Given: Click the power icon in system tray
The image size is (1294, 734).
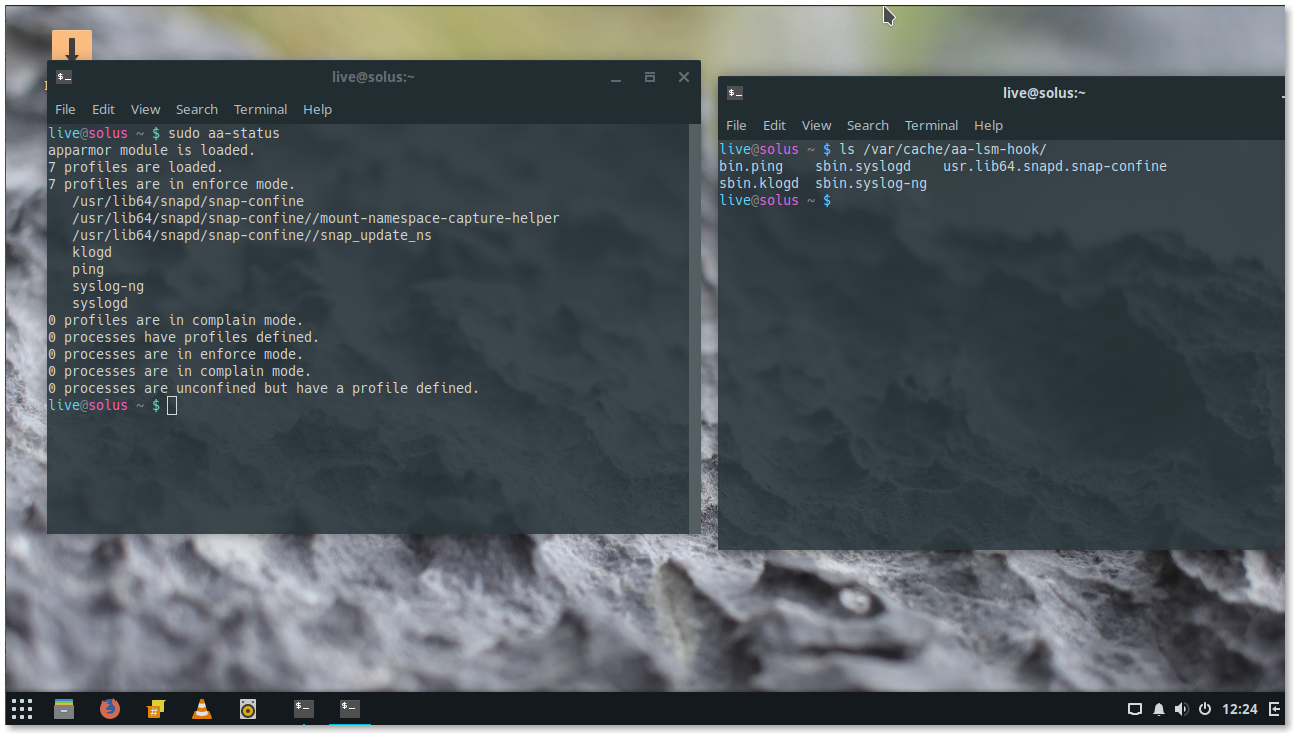Looking at the screenshot, I should coord(1205,709).
